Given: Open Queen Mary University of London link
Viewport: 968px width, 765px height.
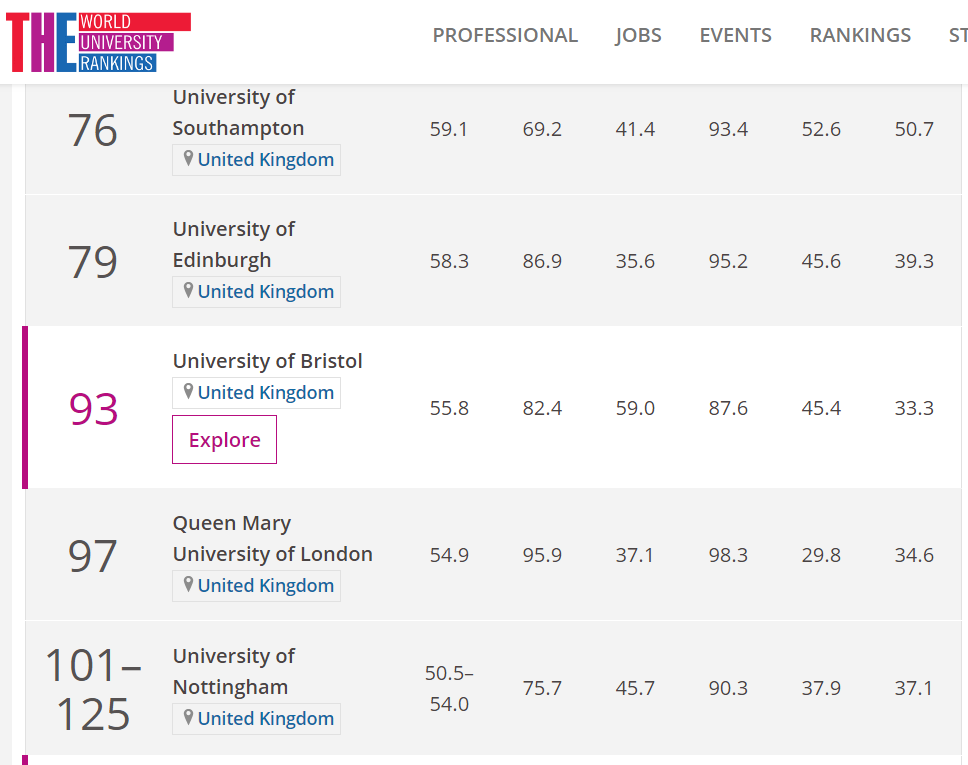Looking at the screenshot, I should pyautogui.click(x=272, y=538).
